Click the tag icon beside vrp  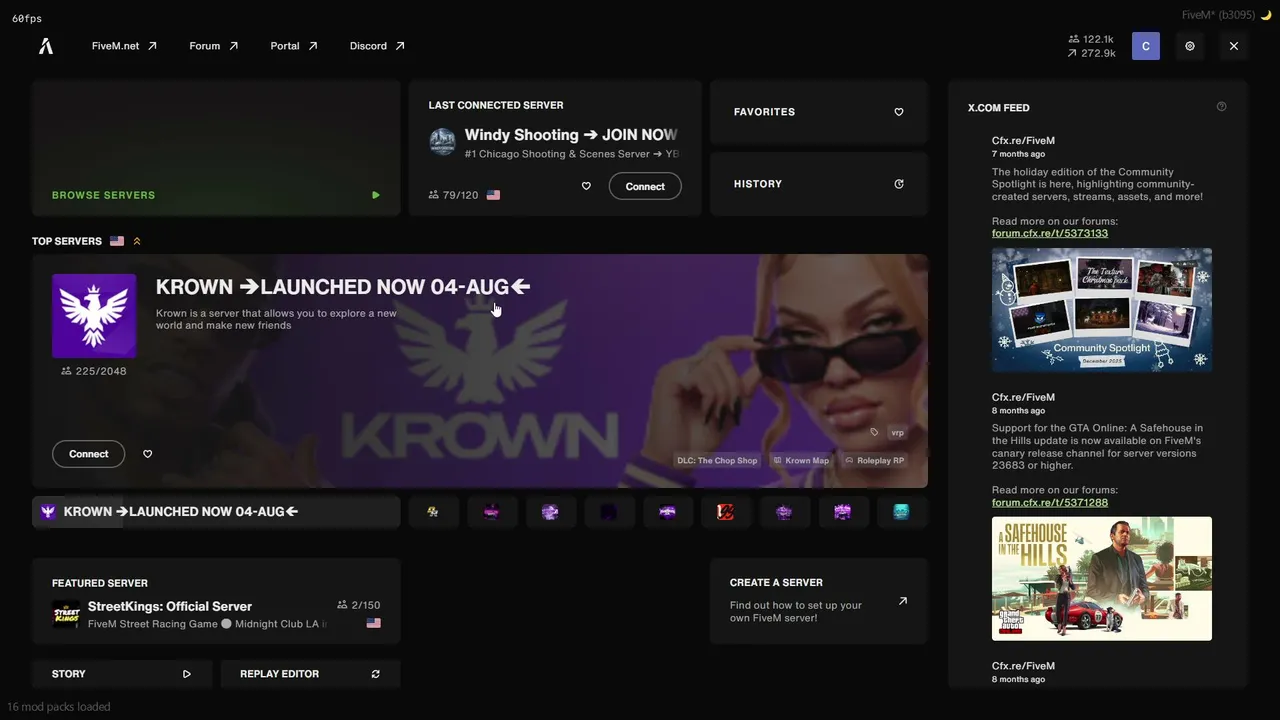coord(874,432)
